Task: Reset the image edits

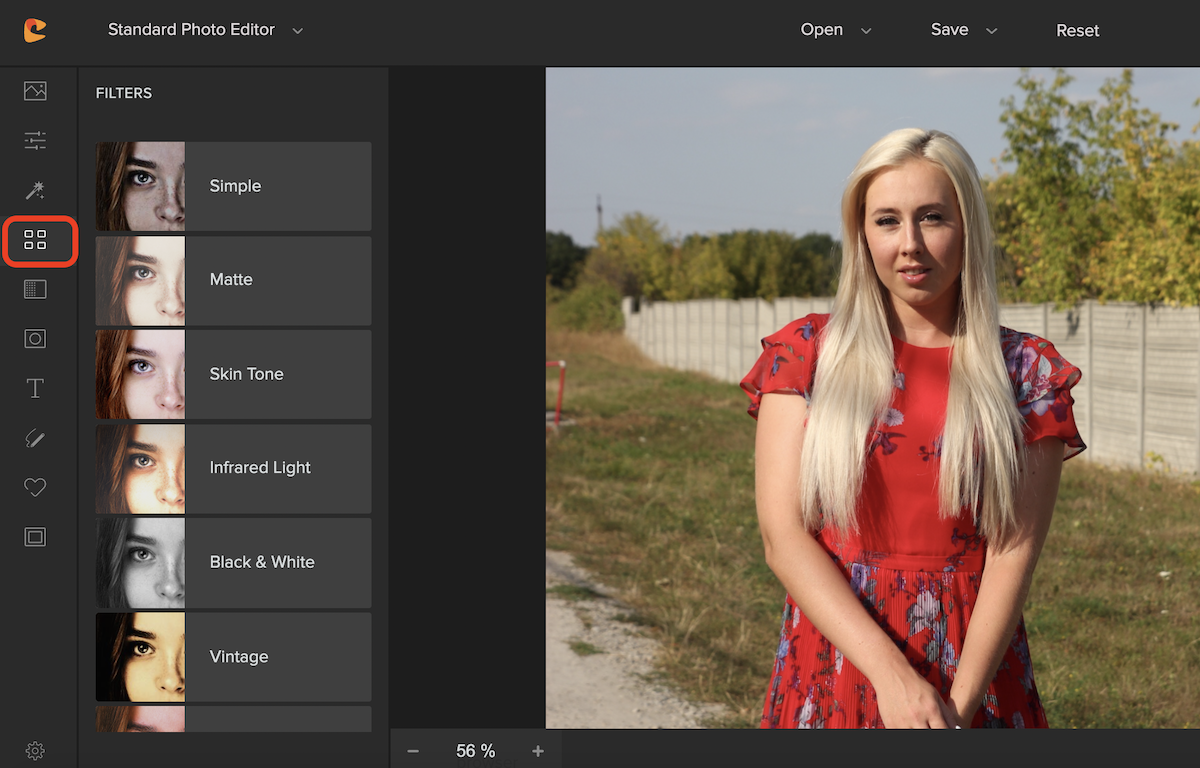Action: pyautogui.click(x=1078, y=31)
